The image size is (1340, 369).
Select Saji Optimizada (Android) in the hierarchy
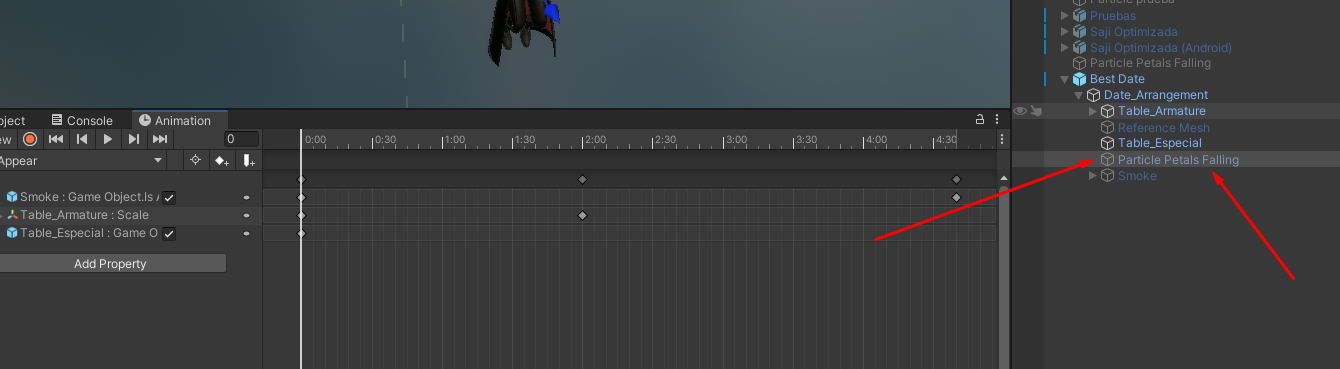pos(1161,48)
